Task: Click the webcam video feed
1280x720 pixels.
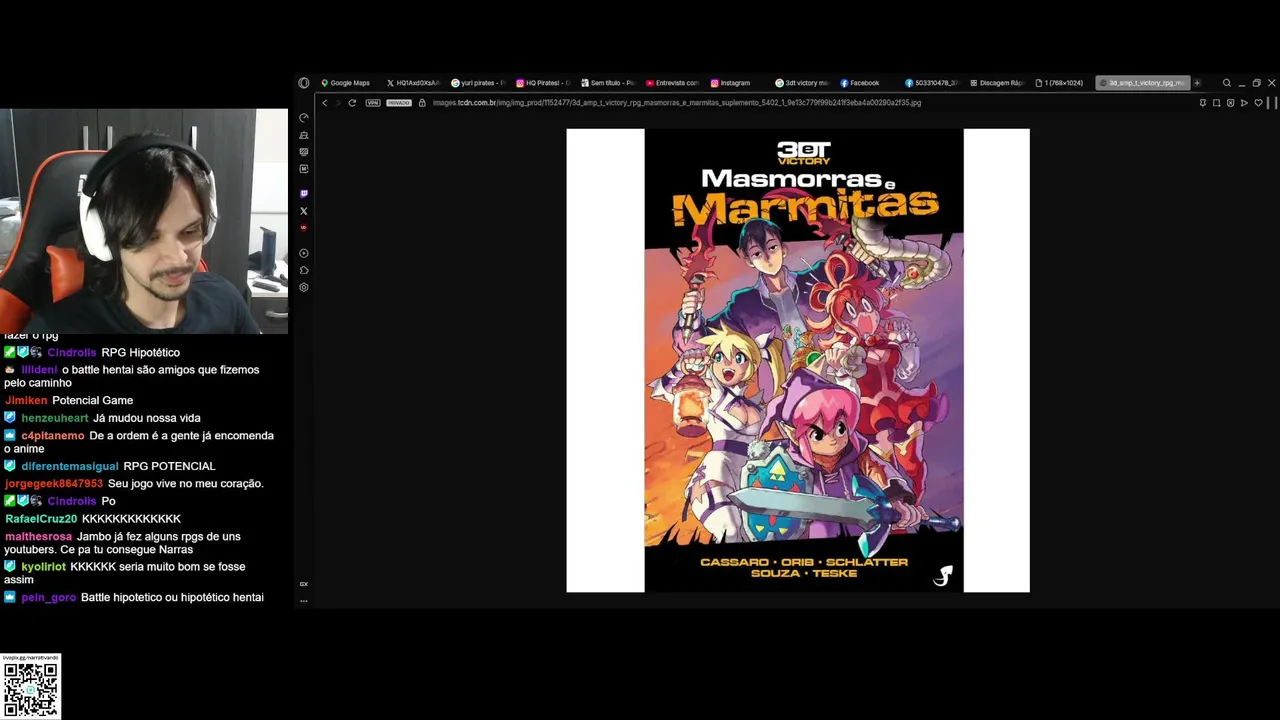Action: [x=144, y=221]
